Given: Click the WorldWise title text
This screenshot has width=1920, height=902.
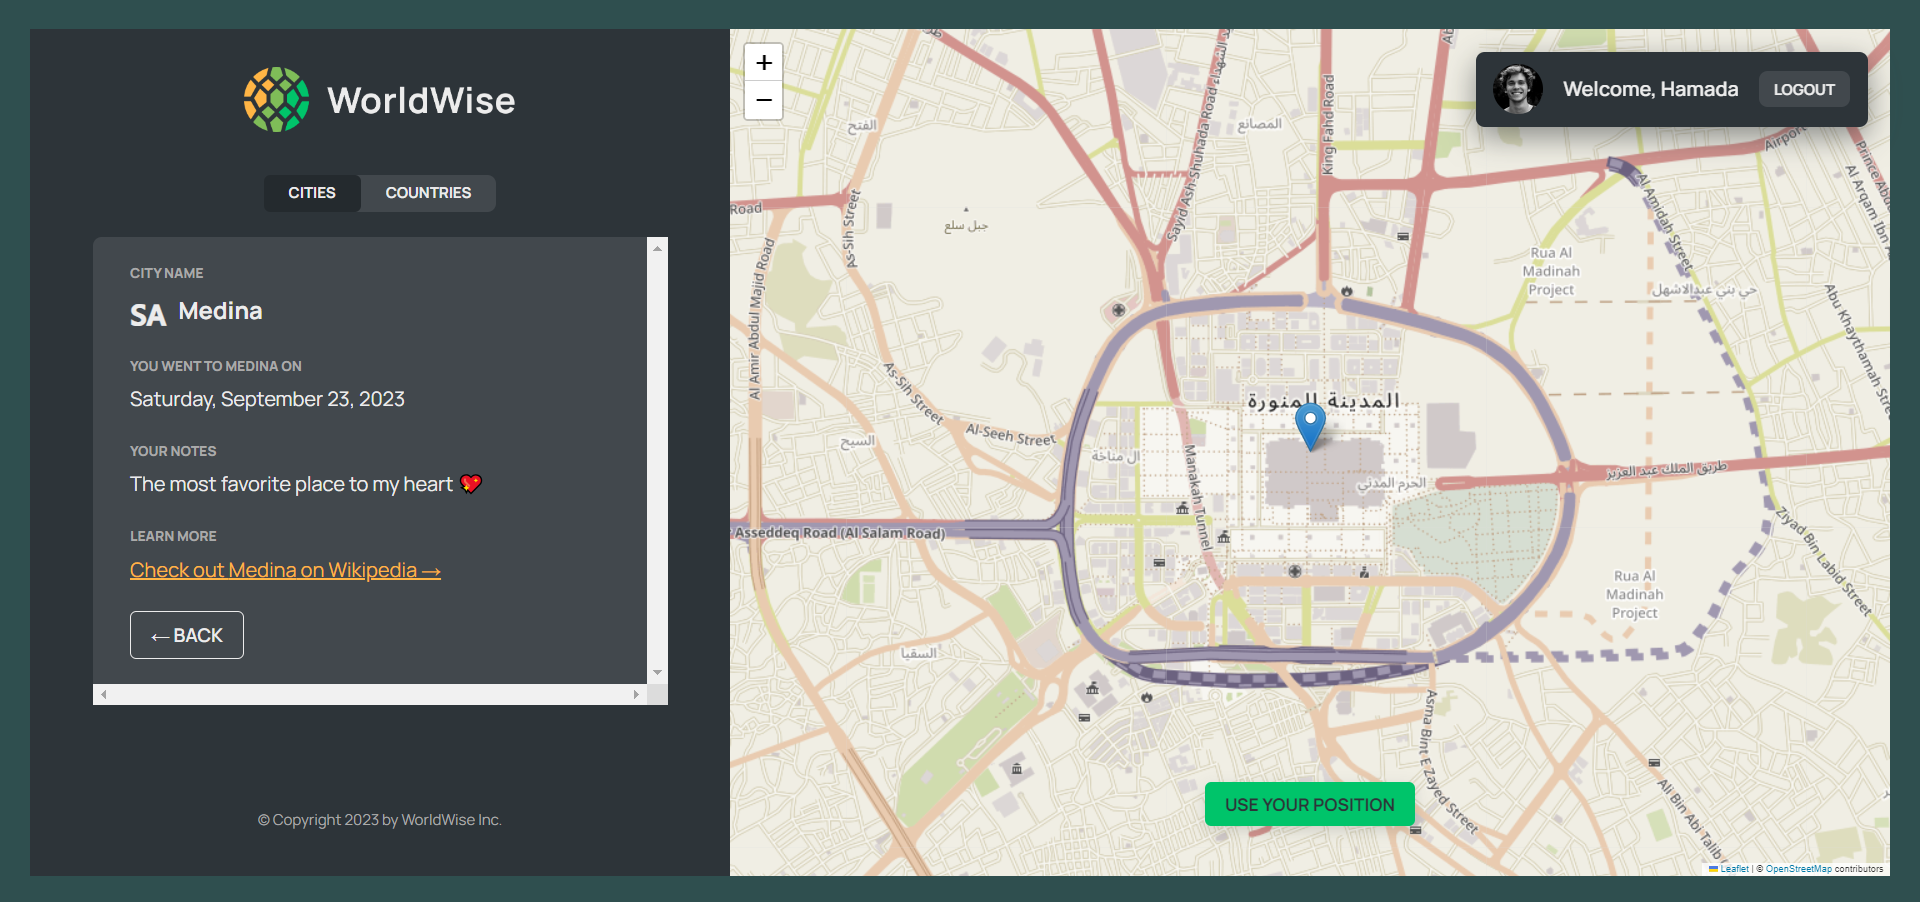Looking at the screenshot, I should pyautogui.click(x=421, y=101).
